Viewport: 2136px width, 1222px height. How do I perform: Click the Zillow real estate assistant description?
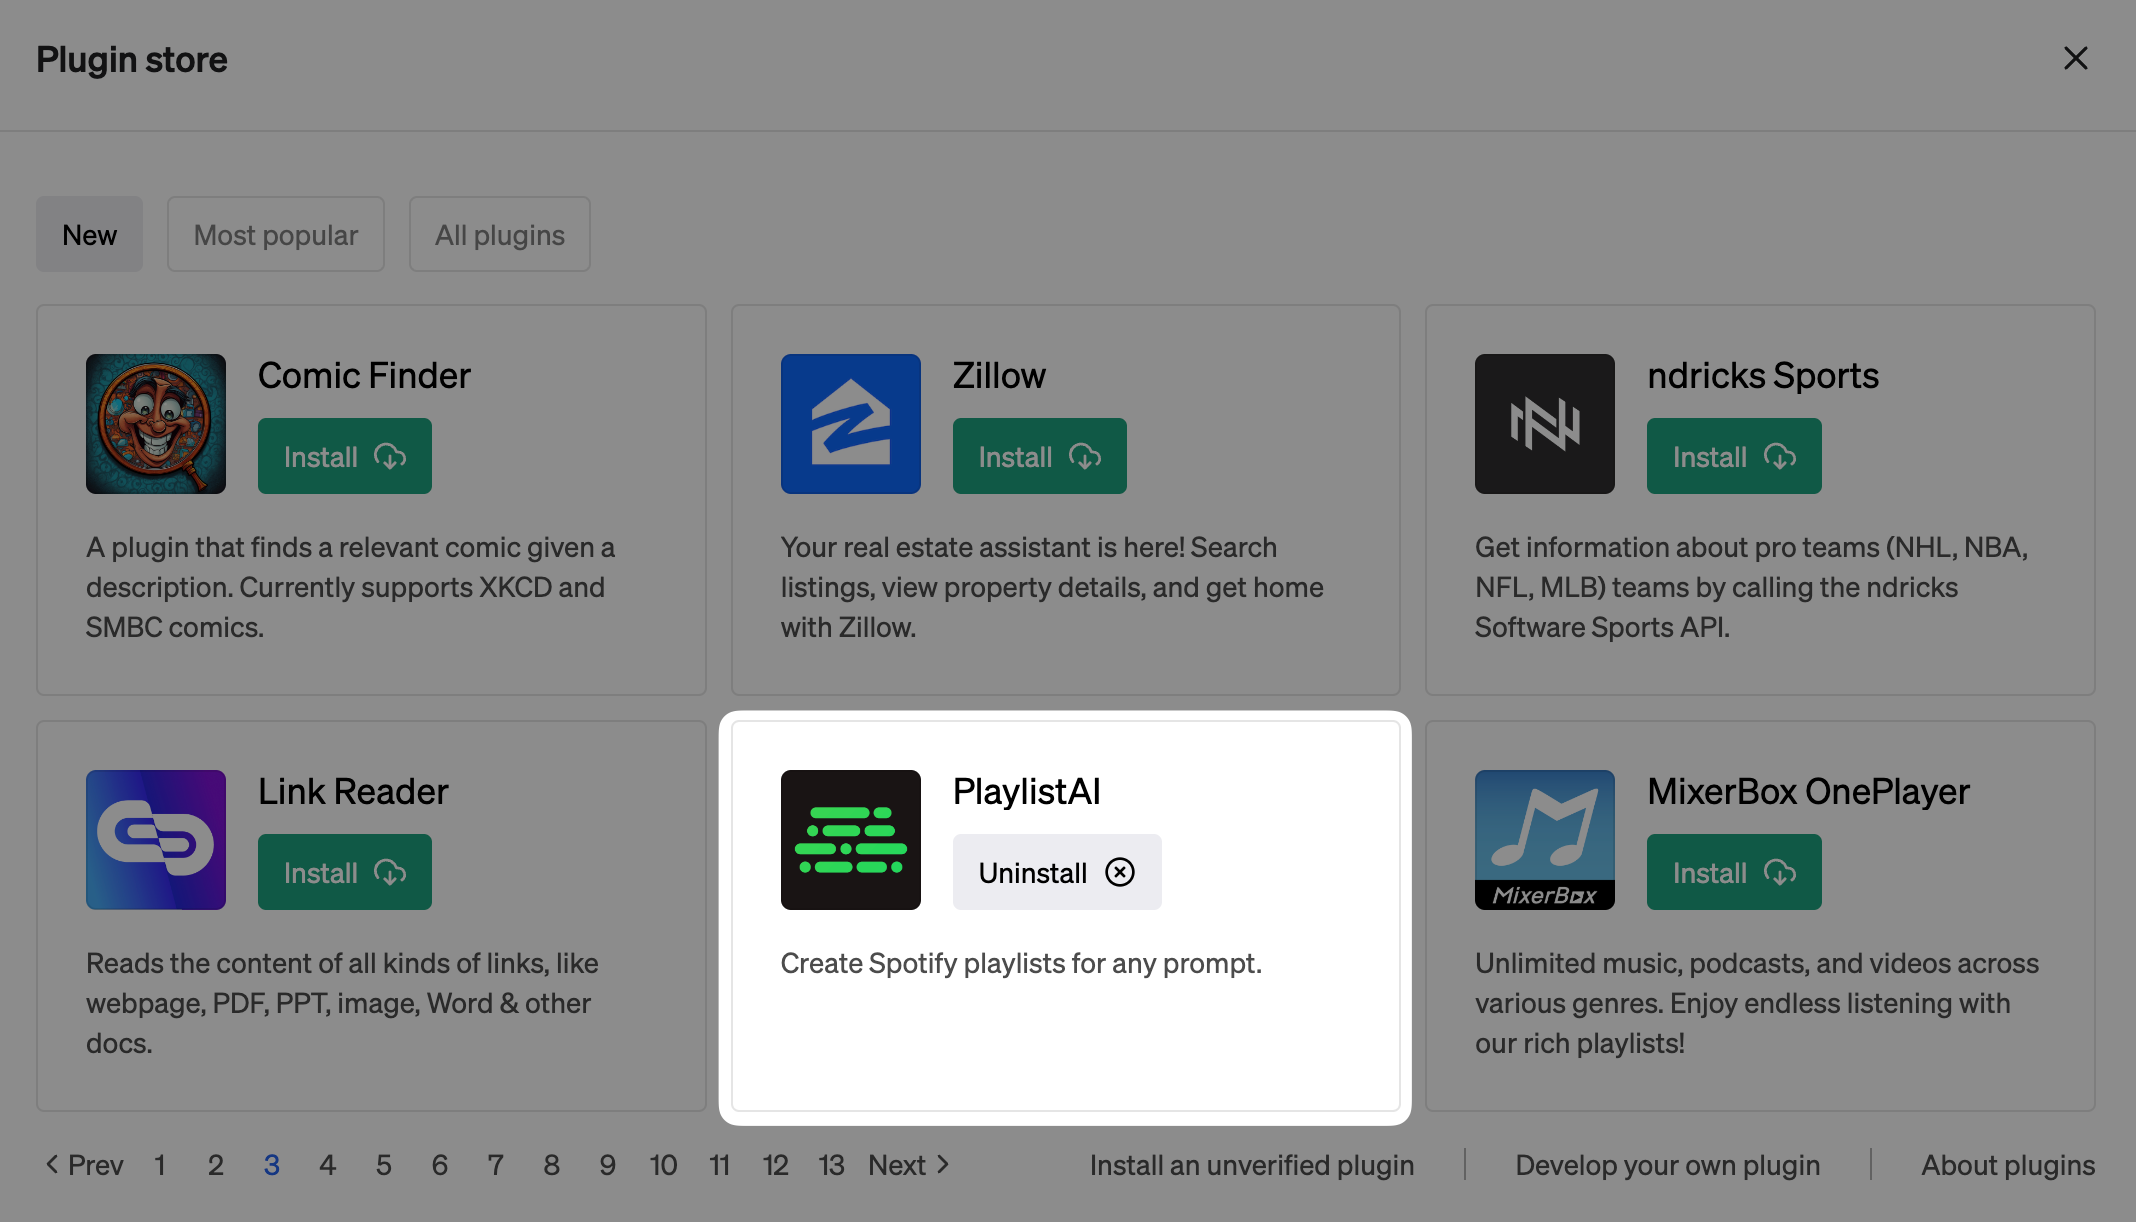tap(1052, 587)
